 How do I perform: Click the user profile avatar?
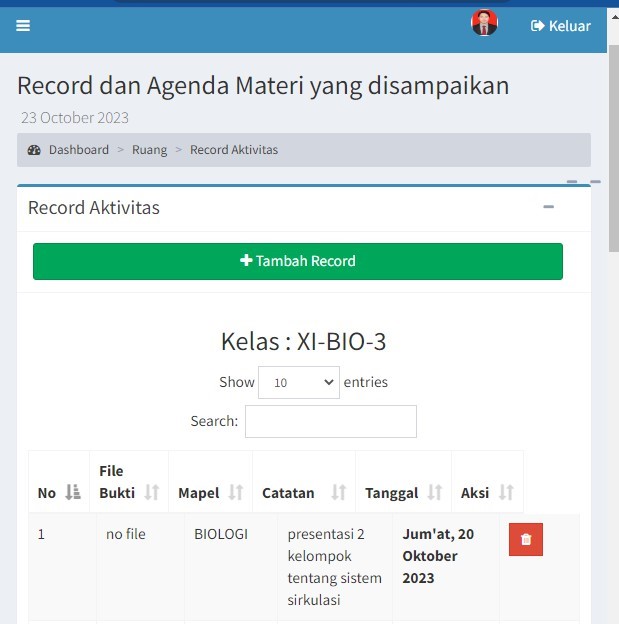484,24
